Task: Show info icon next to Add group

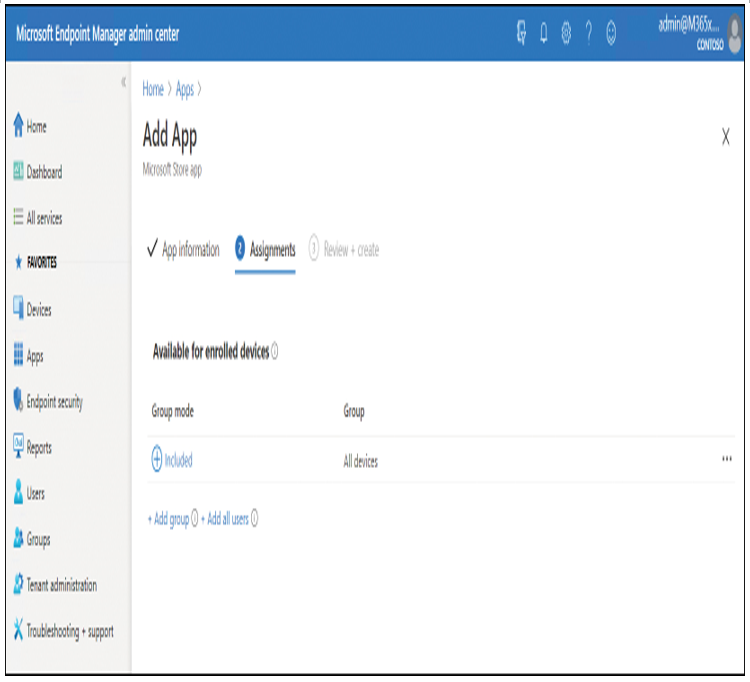Action: point(195,517)
